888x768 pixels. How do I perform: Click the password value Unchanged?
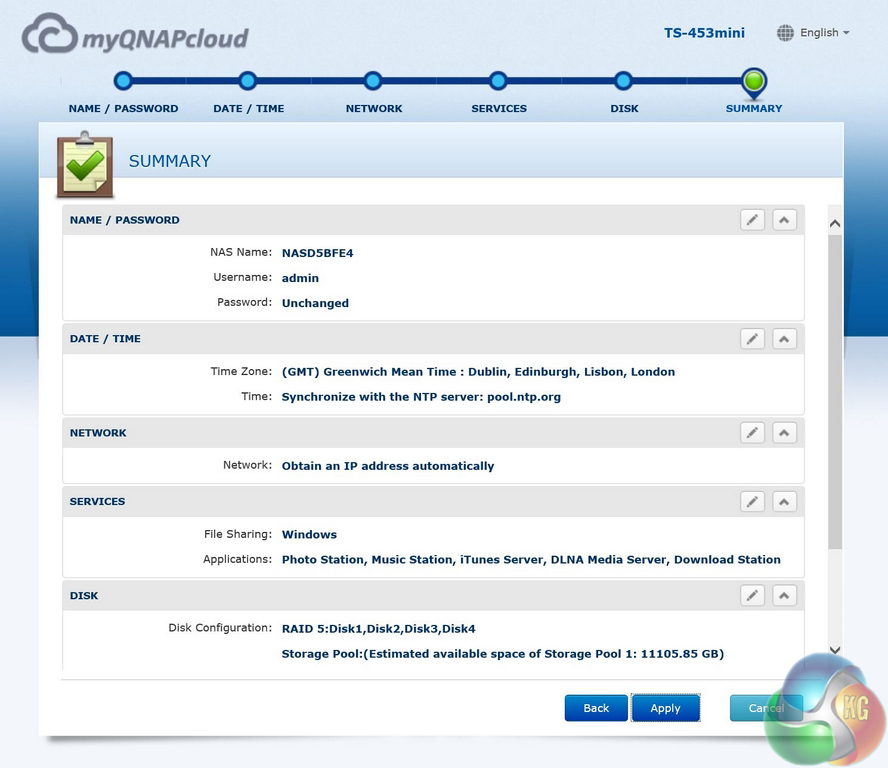click(315, 303)
